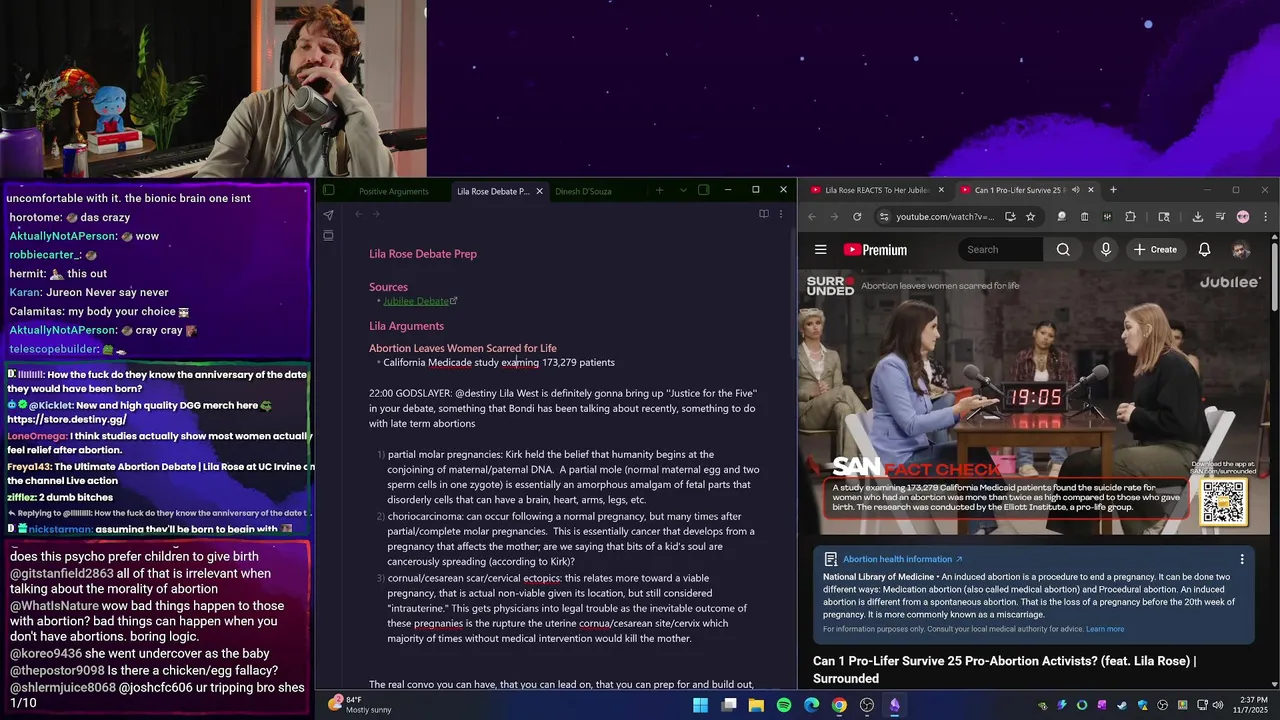Screen dimensions: 1280x720
Task: Open the Jubilee Debate source link
Action: pos(416,301)
